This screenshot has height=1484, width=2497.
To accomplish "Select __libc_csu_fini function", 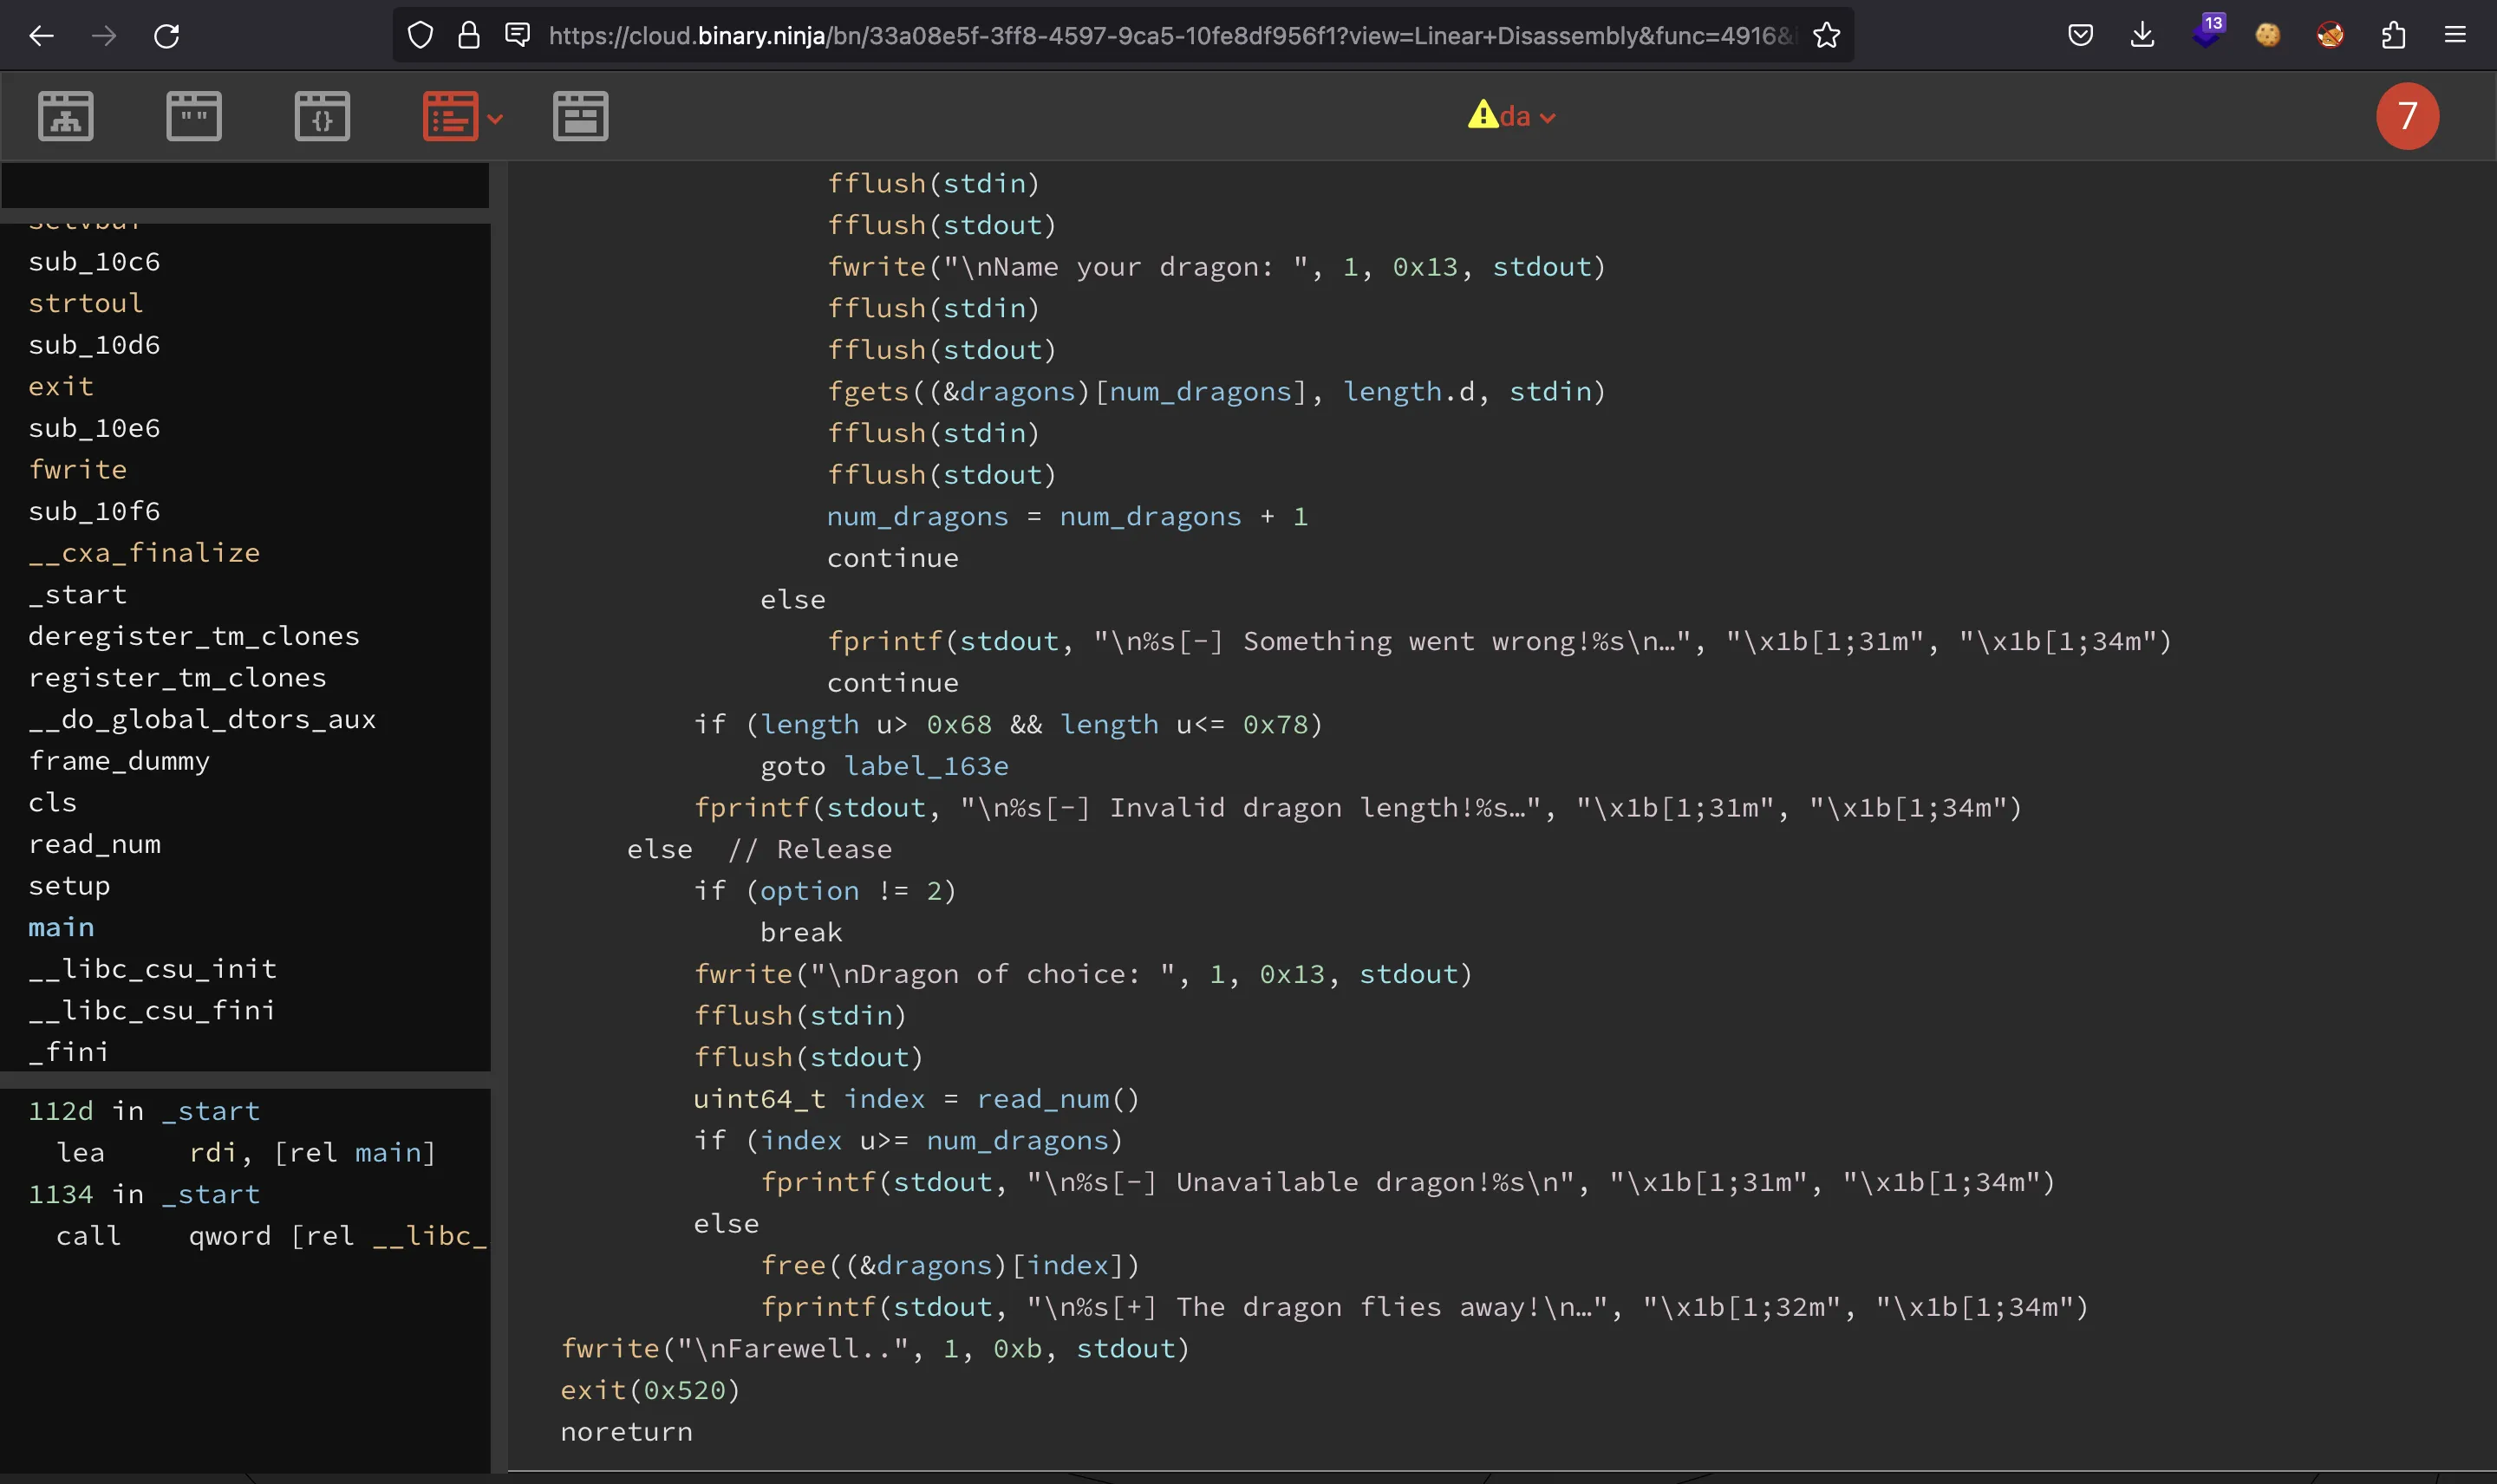I will click(x=152, y=1010).
